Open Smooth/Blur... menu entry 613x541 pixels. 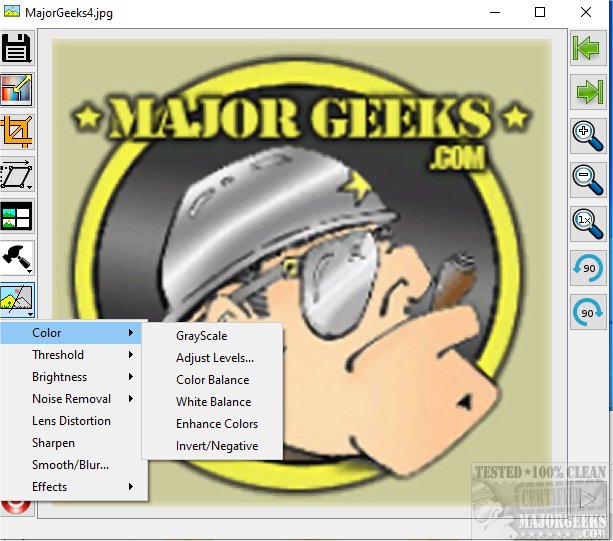click(x=73, y=465)
